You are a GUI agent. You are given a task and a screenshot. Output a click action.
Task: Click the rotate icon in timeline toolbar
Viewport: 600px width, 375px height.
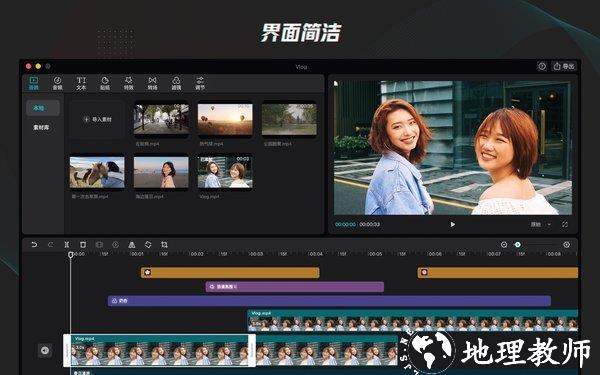[x=148, y=245]
